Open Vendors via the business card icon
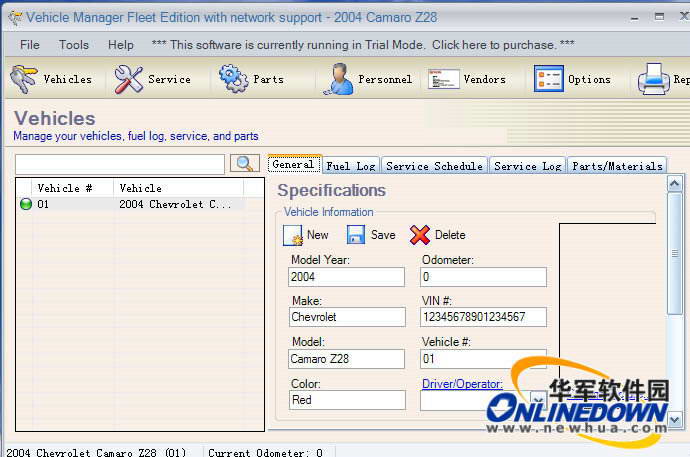This screenshot has width=690, height=457. 444,79
